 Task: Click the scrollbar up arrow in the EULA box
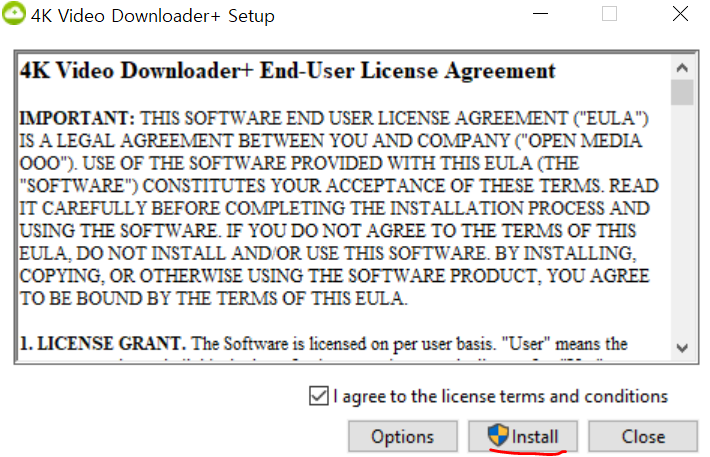[x=682, y=68]
